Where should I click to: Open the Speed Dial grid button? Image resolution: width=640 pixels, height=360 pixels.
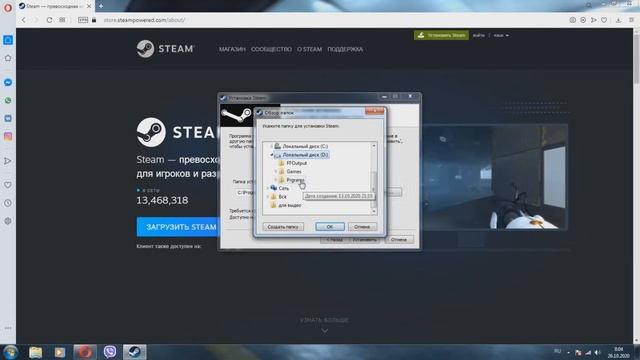click(x=62, y=20)
